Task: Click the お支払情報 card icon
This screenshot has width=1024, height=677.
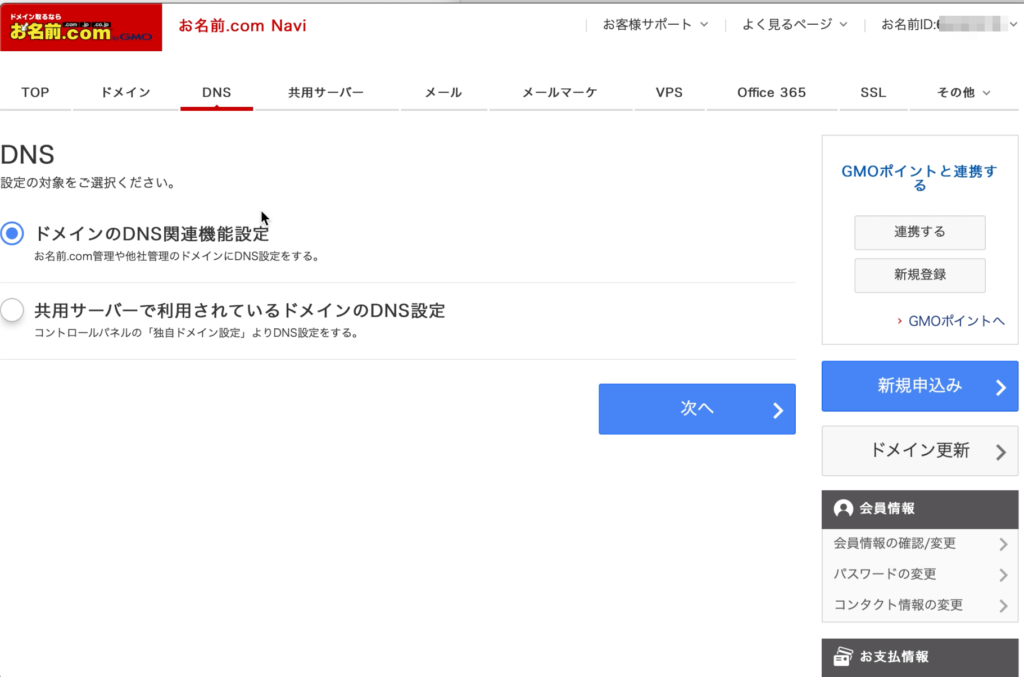Action: pos(843,657)
